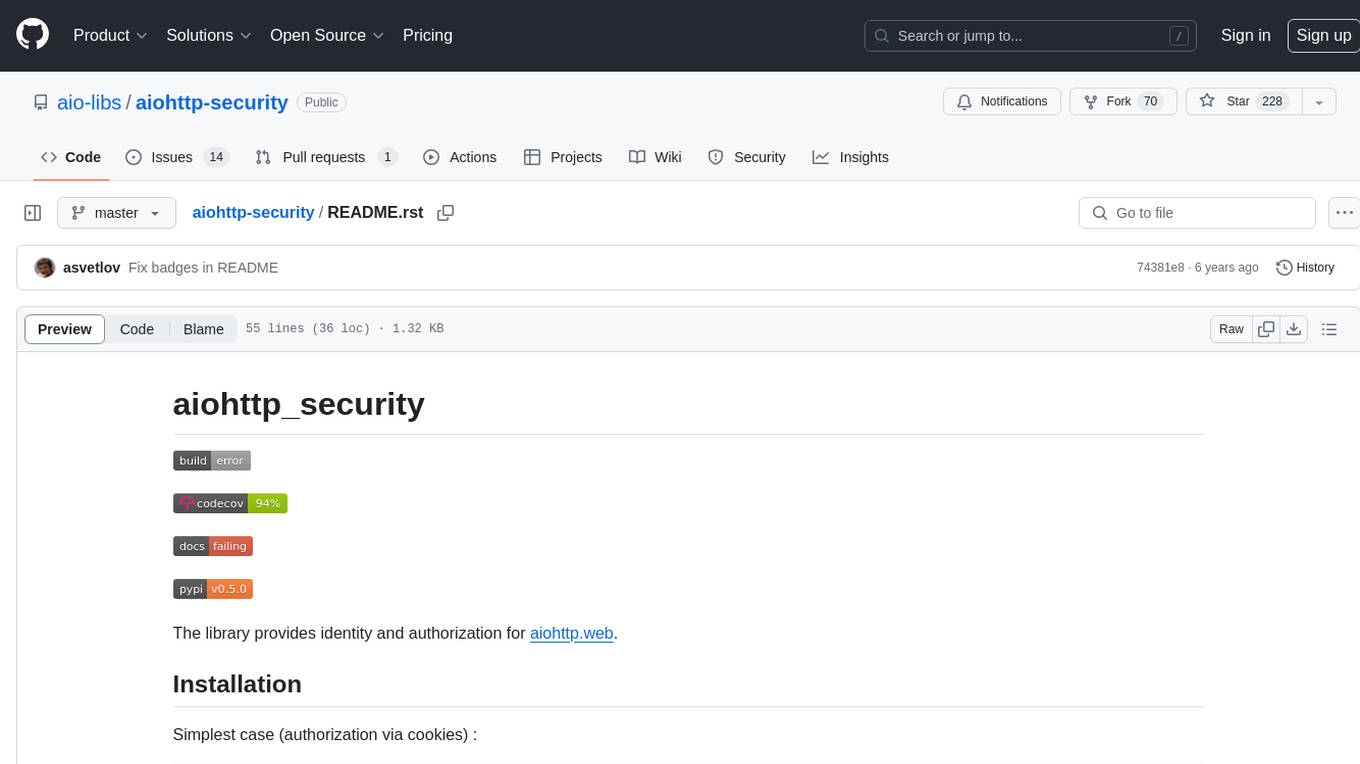Download the raw file
The height and width of the screenshot is (764, 1360).
pos(1294,329)
